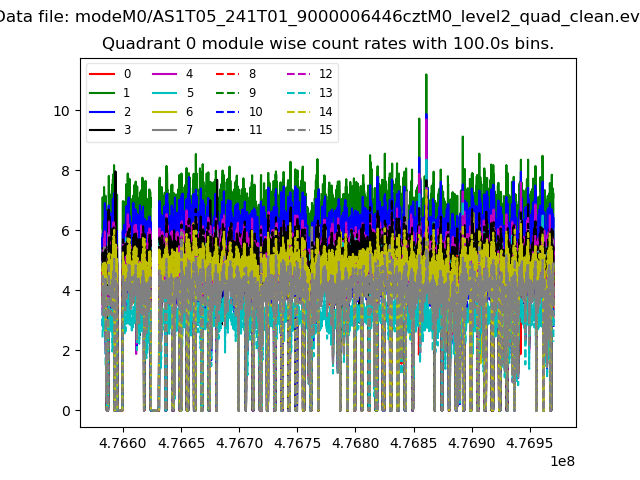This screenshot has height=480, width=640.
Task: Click legend entry for module 7
Action: tap(173, 130)
